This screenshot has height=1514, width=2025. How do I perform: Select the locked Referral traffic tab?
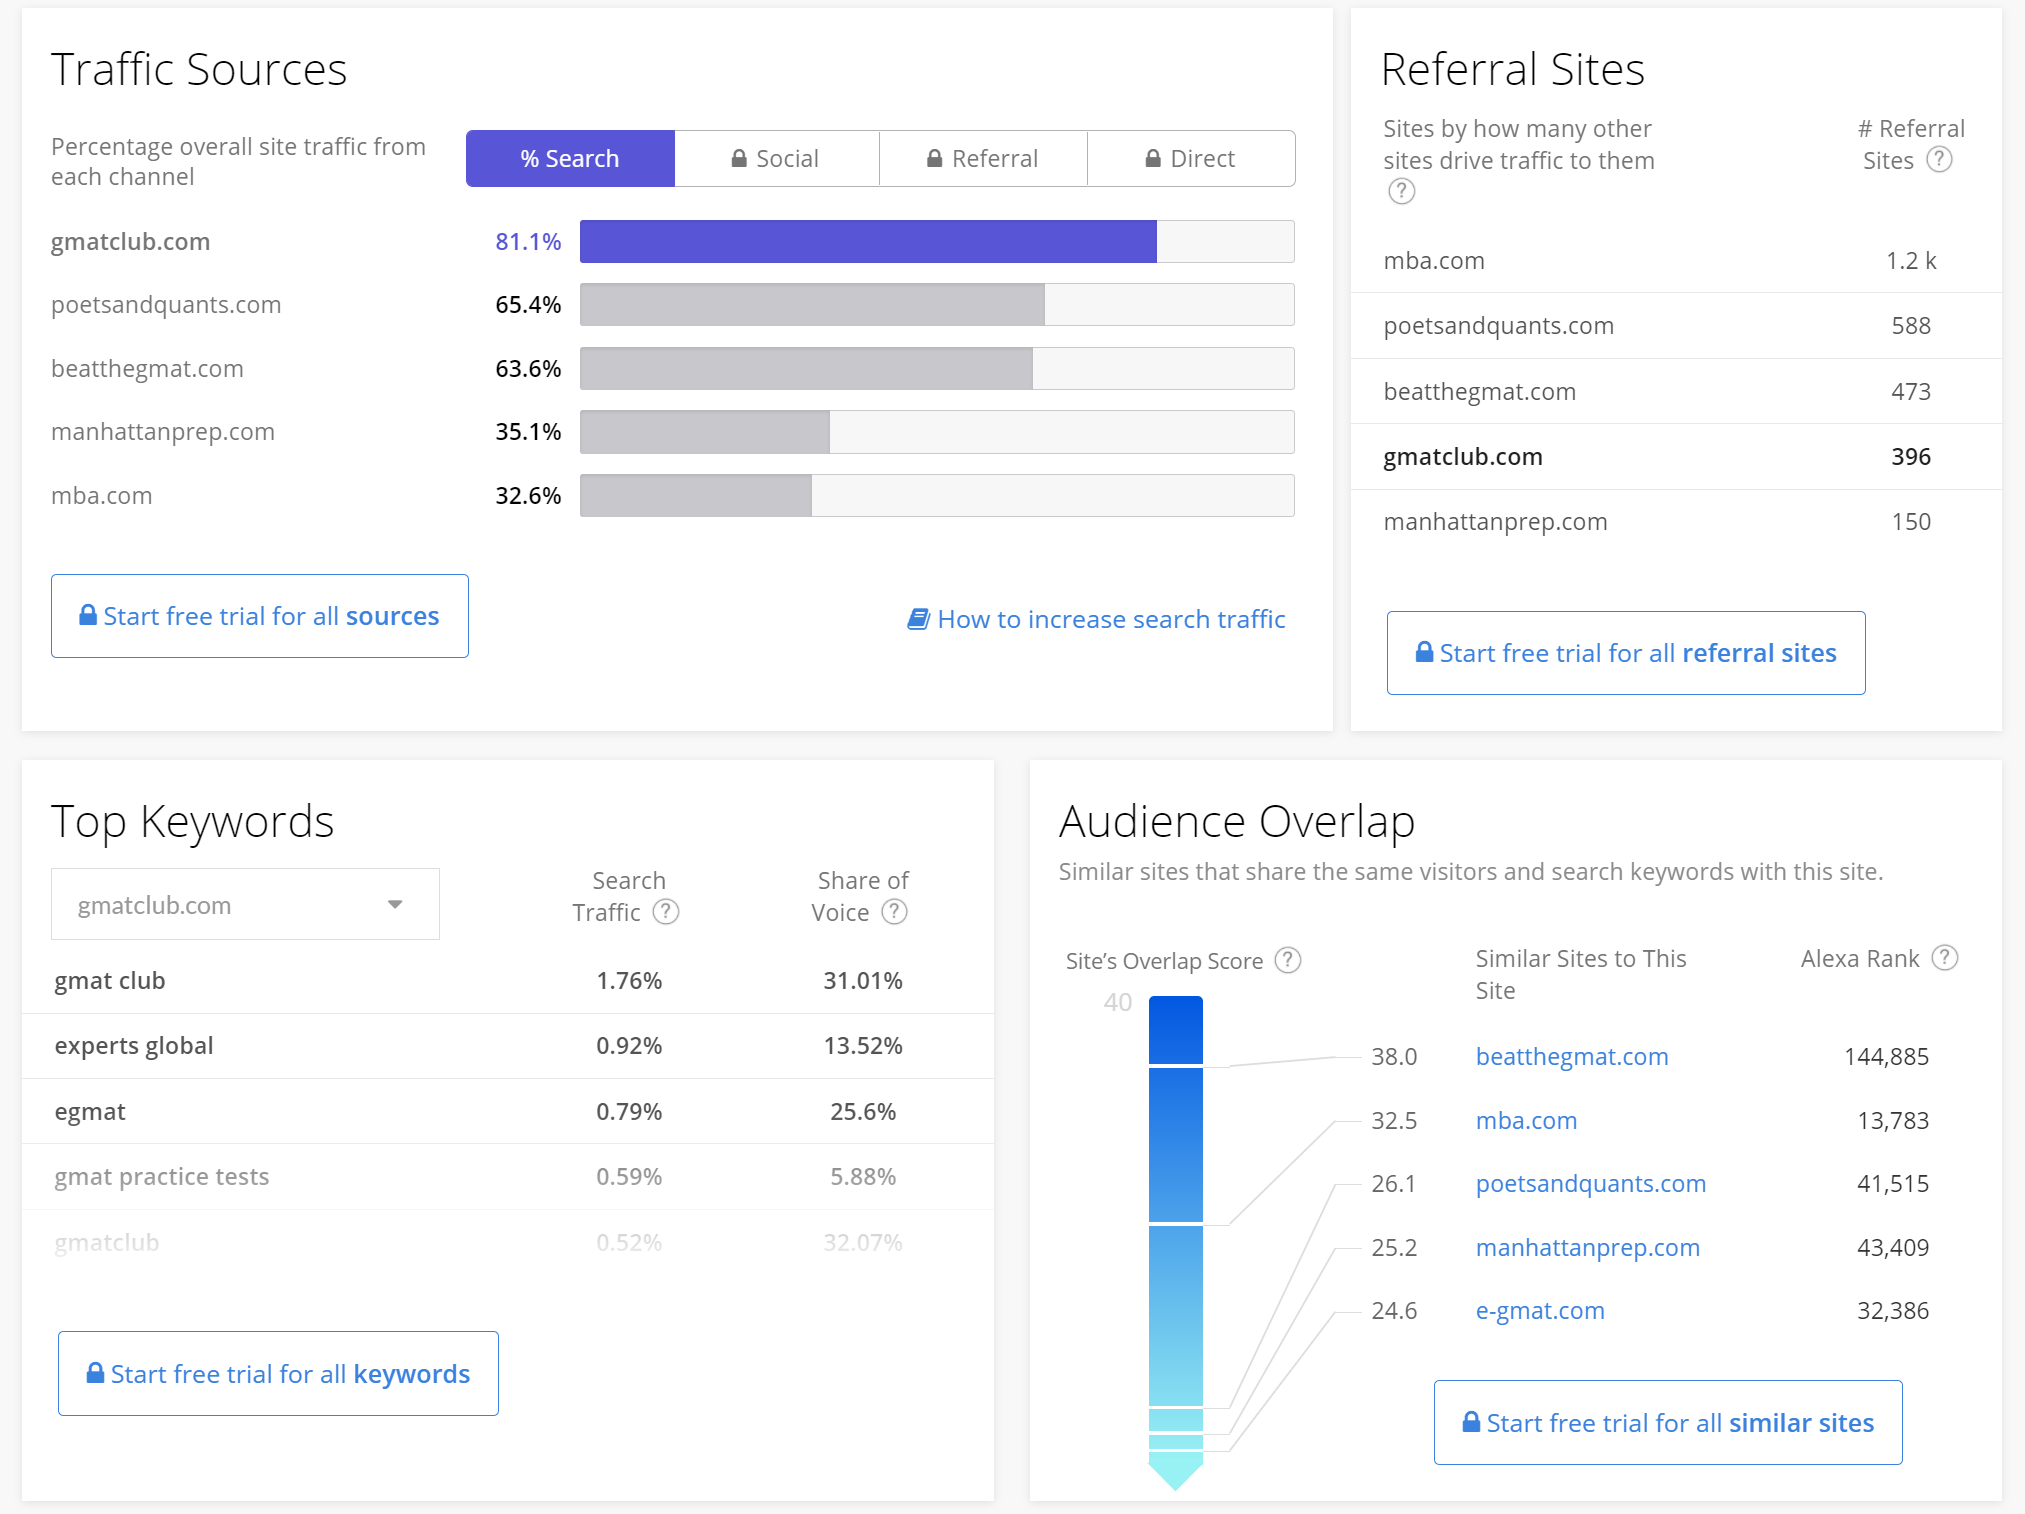(x=983, y=159)
